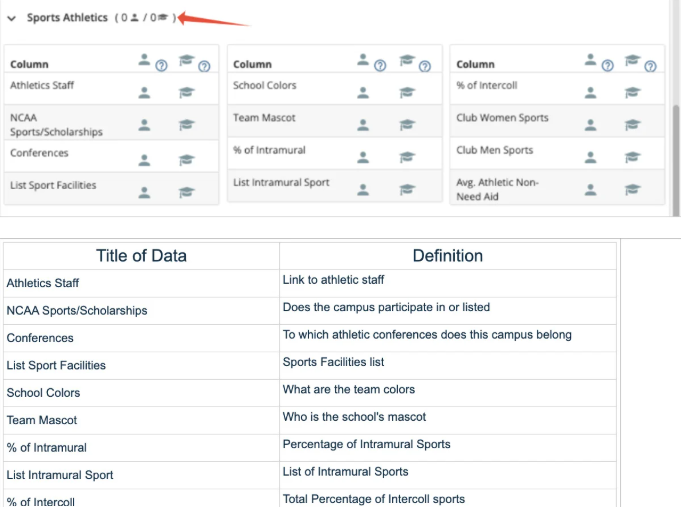Click student icon for % of Intercoll
Viewport: 681px width, 507px height.
click(x=590, y=92)
